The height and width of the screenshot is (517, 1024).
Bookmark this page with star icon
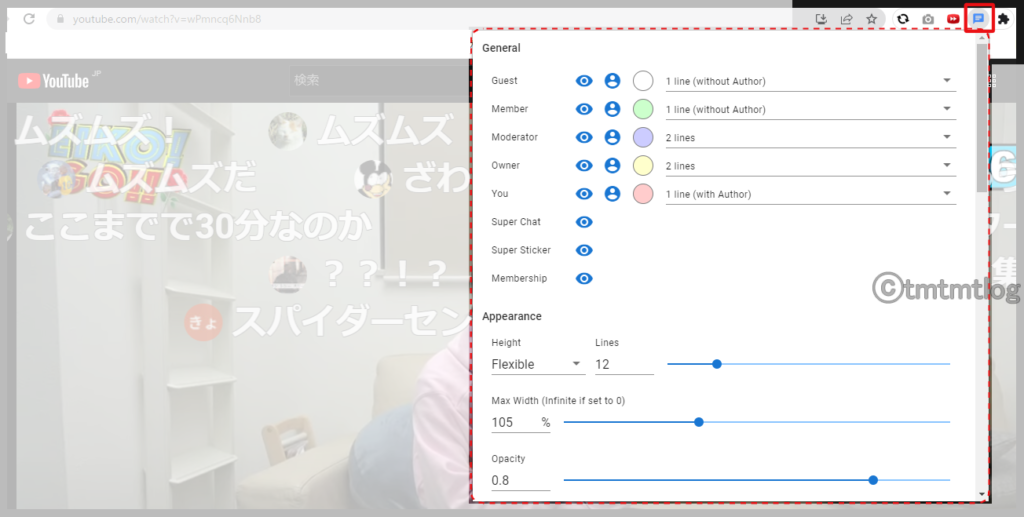[x=872, y=19]
